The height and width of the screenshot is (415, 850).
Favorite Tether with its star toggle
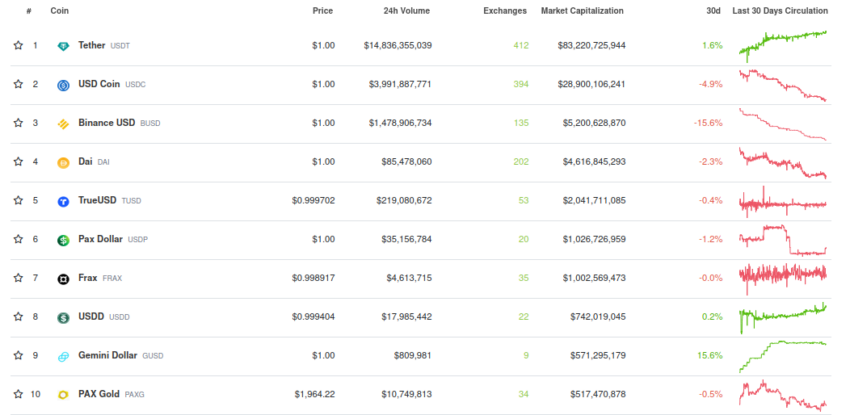18,46
